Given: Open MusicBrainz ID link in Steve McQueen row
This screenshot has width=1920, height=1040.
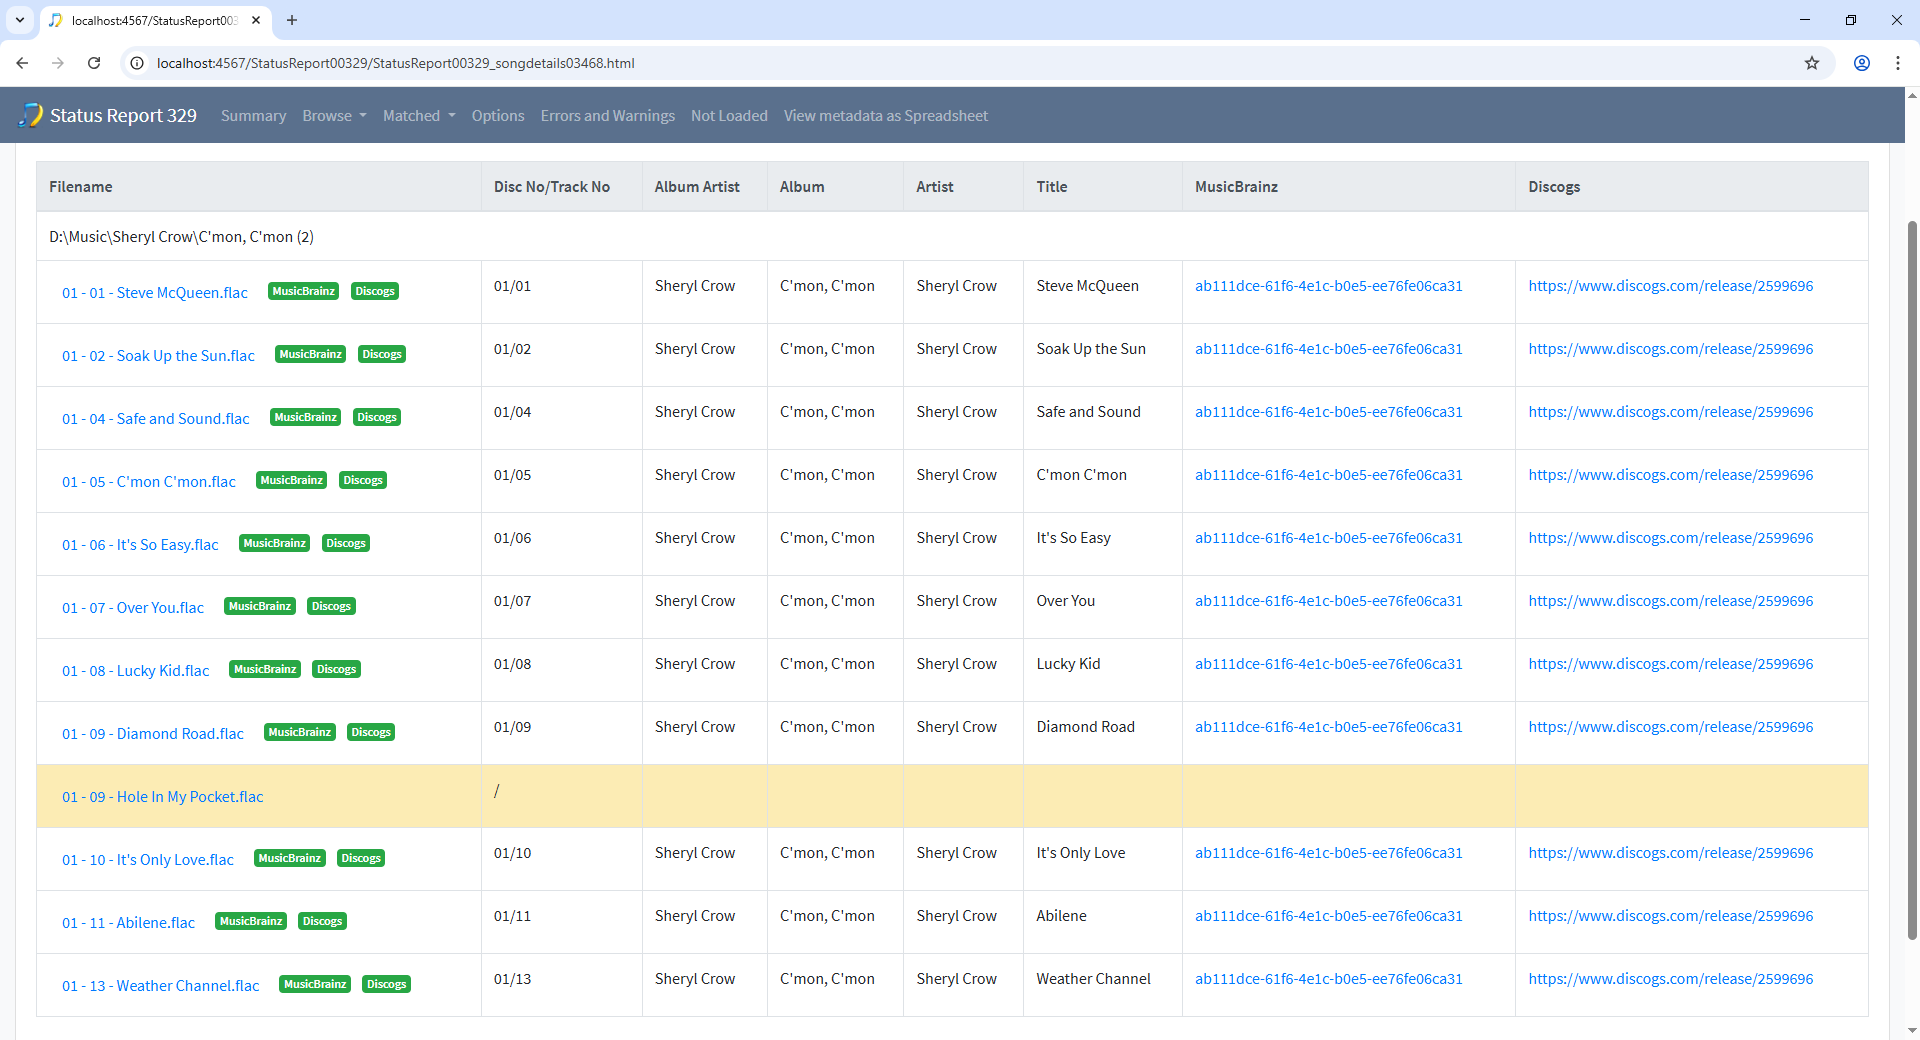Looking at the screenshot, I should [x=1329, y=286].
